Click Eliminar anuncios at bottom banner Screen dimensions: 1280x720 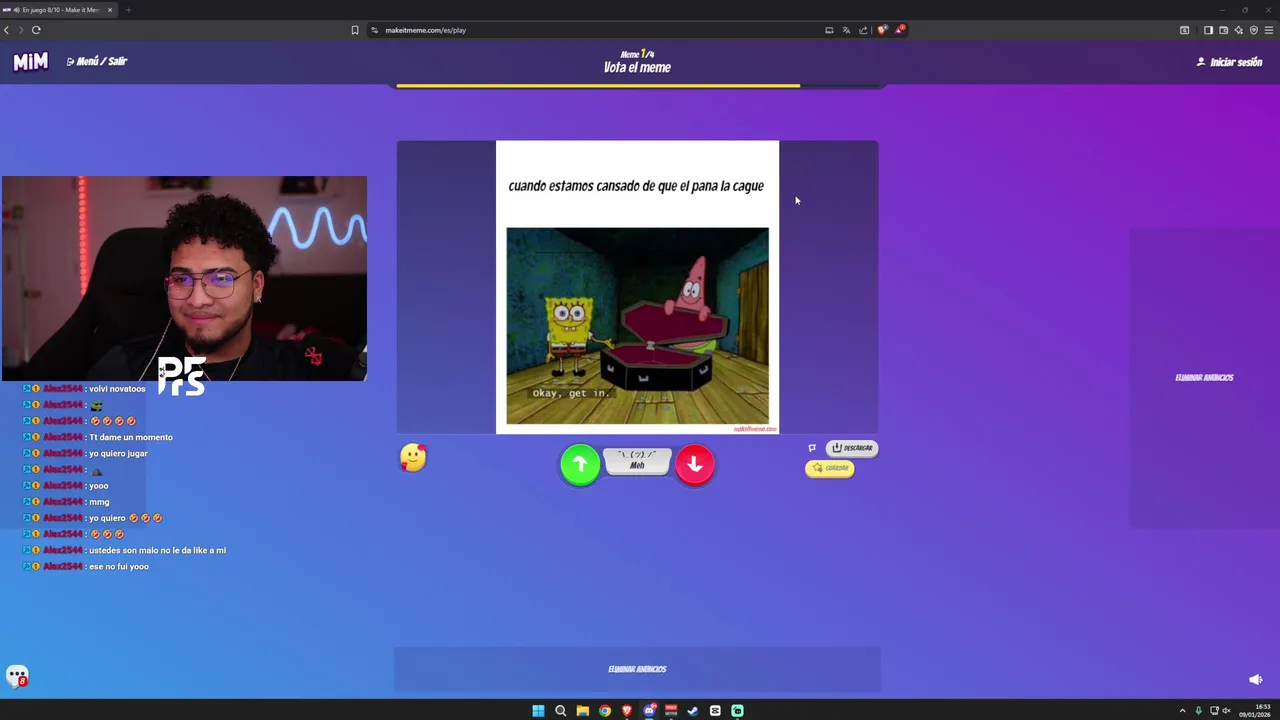637,669
